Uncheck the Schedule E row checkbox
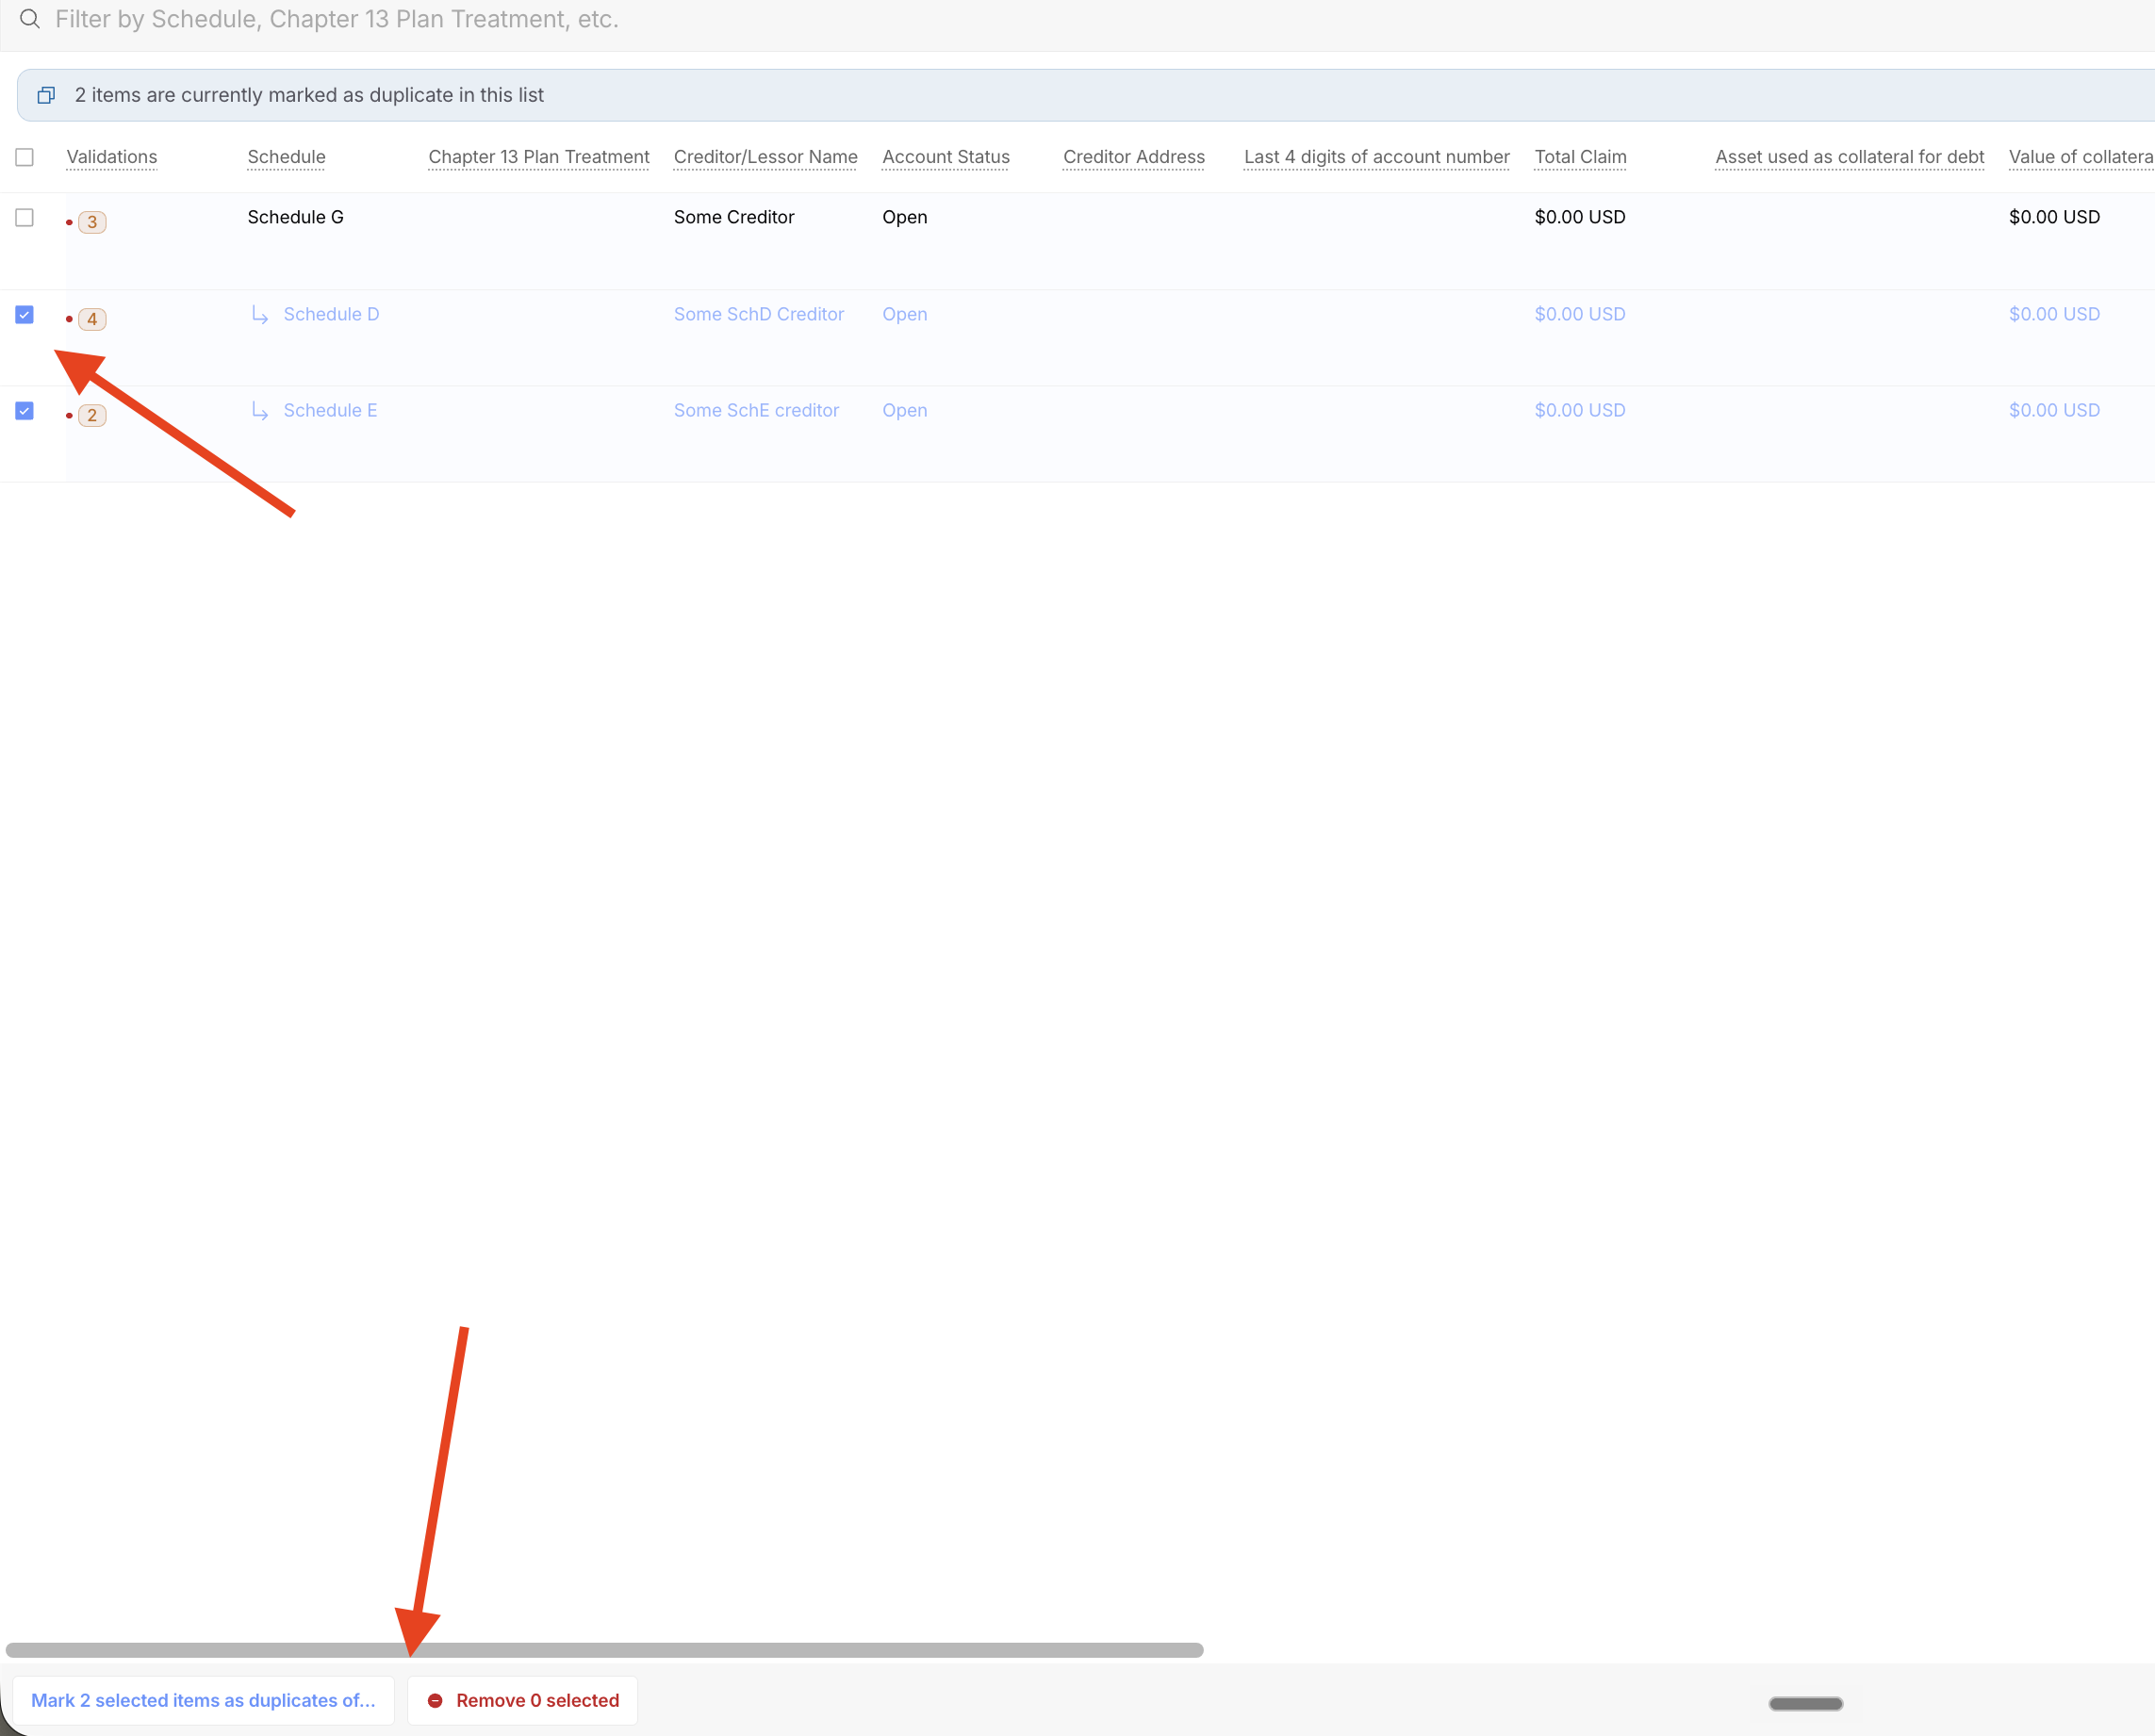This screenshot has width=2155, height=1736. pyautogui.click(x=25, y=410)
